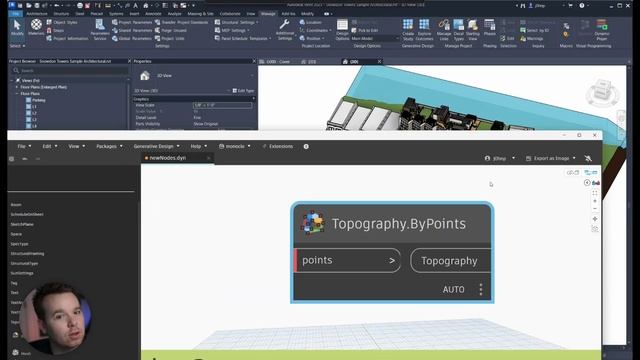Open Project Parameters in Revit ribbon
This screenshot has width=640, height=360.
point(132,22)
